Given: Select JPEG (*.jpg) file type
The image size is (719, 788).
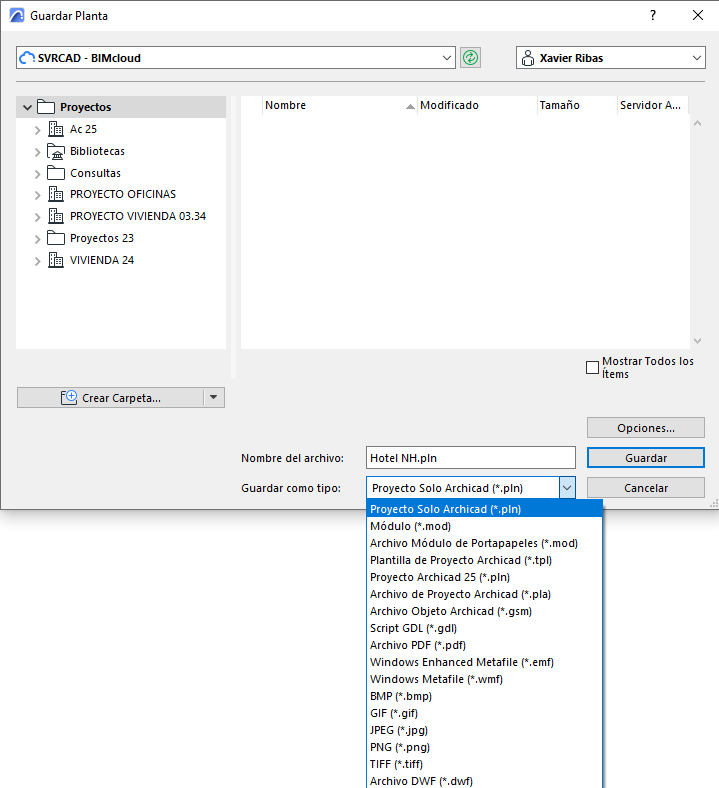Looking at the screenshot, I should (485, 730).
